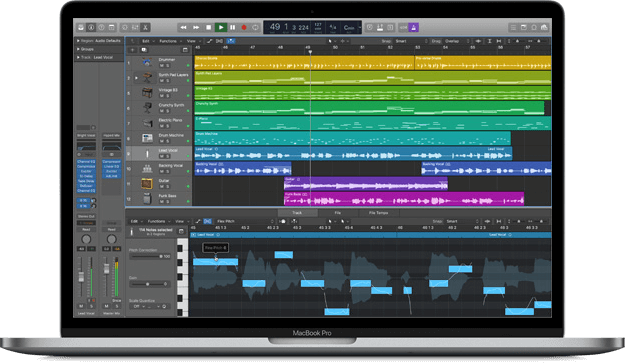Click the Lead Vocal pan knob
The width and height of the screenshot is (625, 364).
coord(86,239)
